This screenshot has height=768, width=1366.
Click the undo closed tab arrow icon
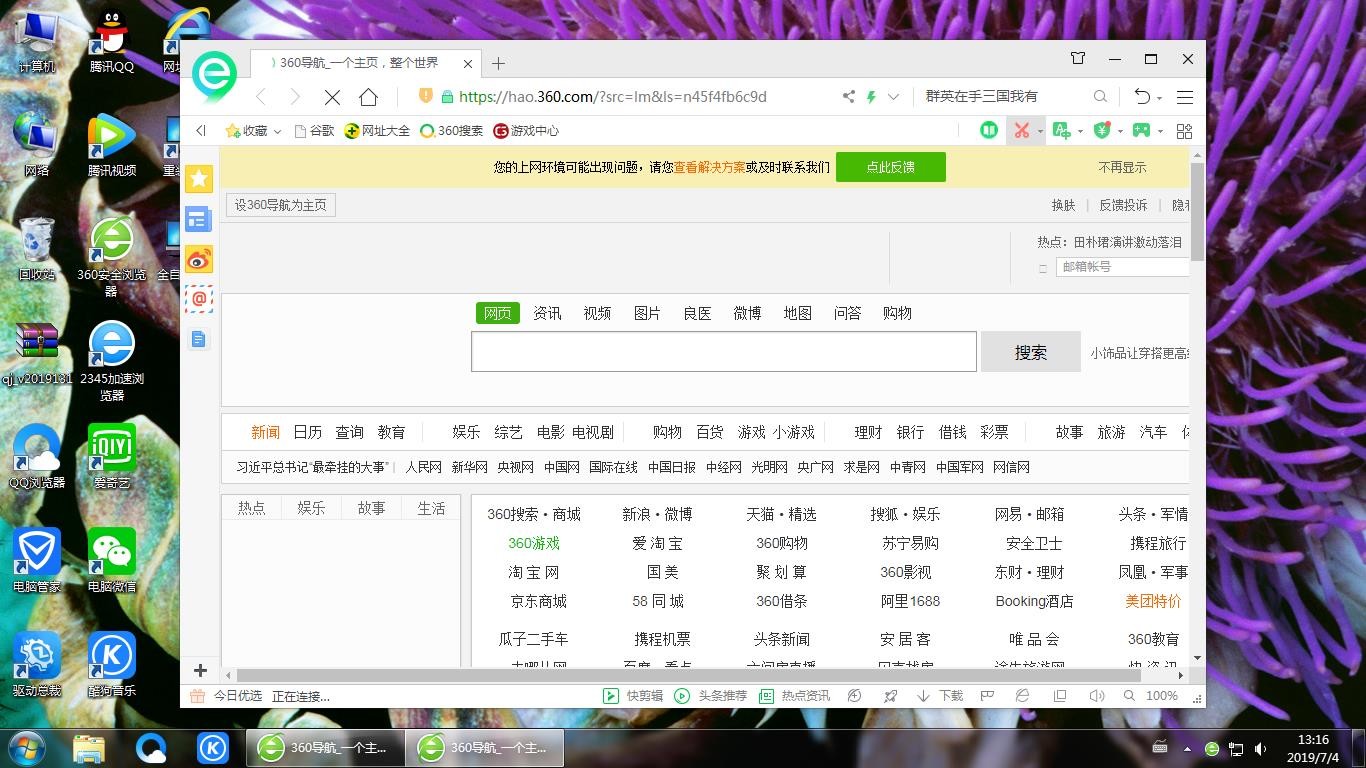pyautogui.click(x=1142, y=97)
